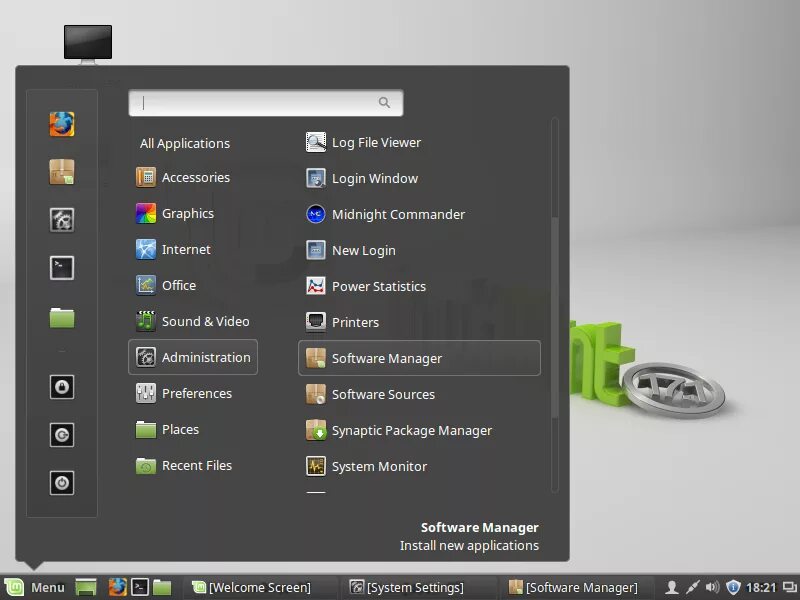The image size is (800, 600).
Task: Click the Quit power icon in sidebar
Action: pyautogui.click(x=62, y=483)
